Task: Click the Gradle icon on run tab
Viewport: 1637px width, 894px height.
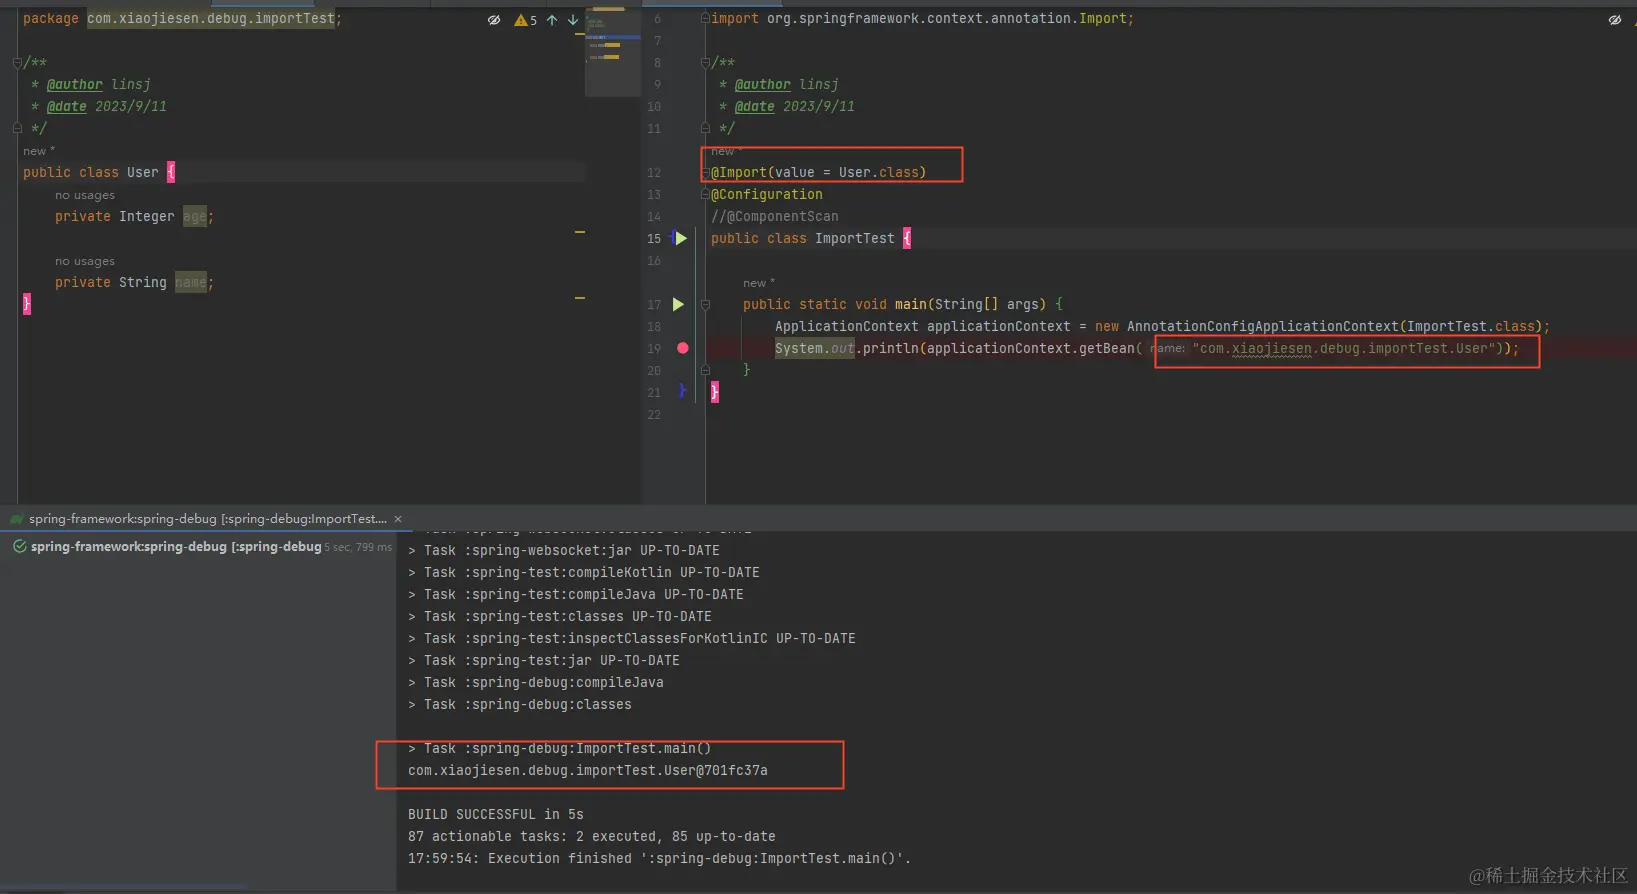Action: (x=16, y=519)
